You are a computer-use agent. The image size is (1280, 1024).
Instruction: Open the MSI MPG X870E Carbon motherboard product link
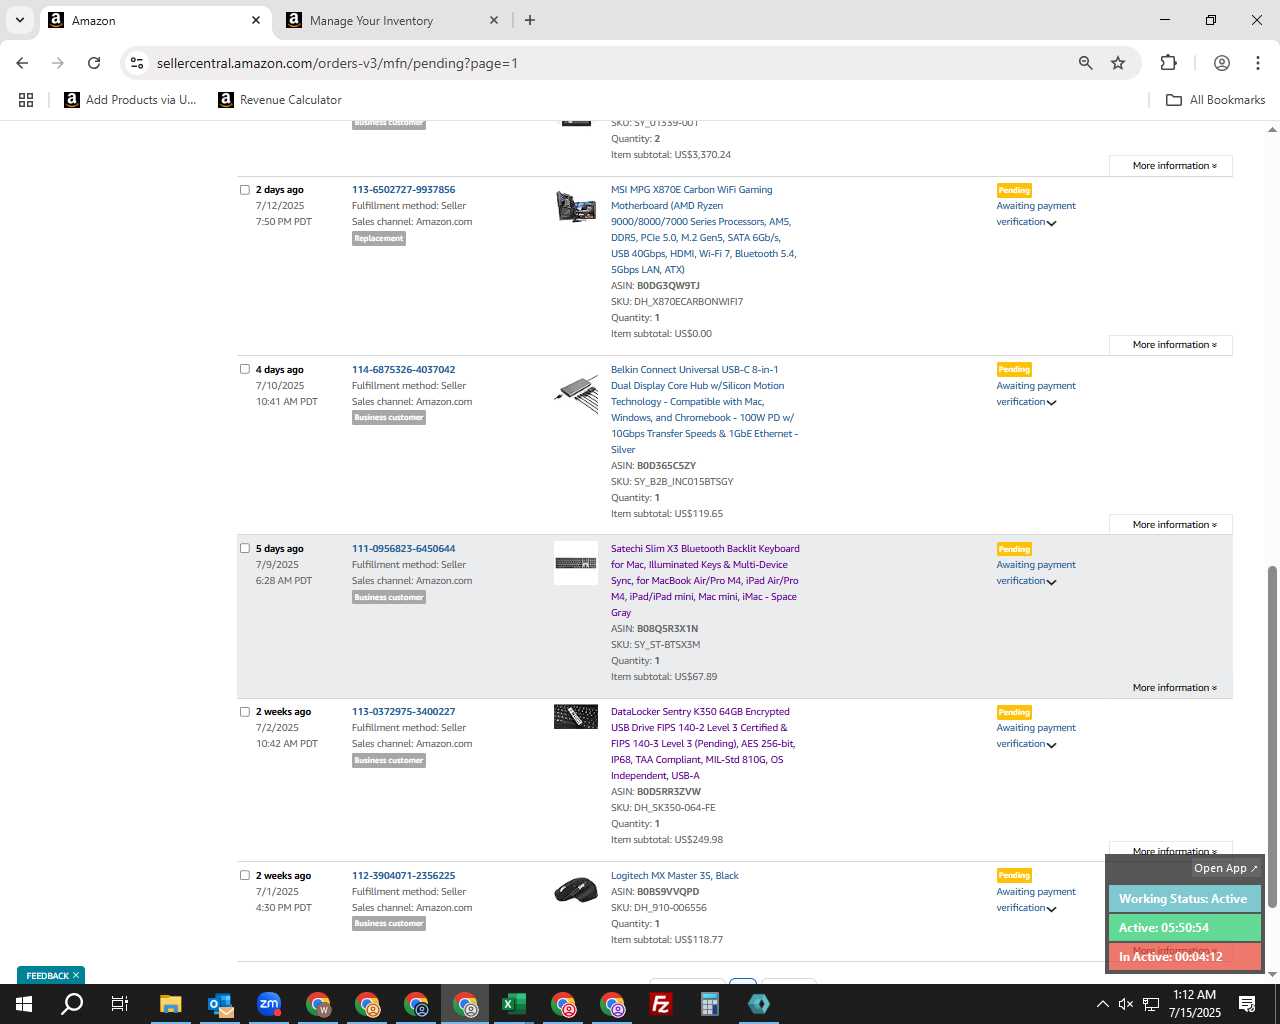[x=704, y=230]
